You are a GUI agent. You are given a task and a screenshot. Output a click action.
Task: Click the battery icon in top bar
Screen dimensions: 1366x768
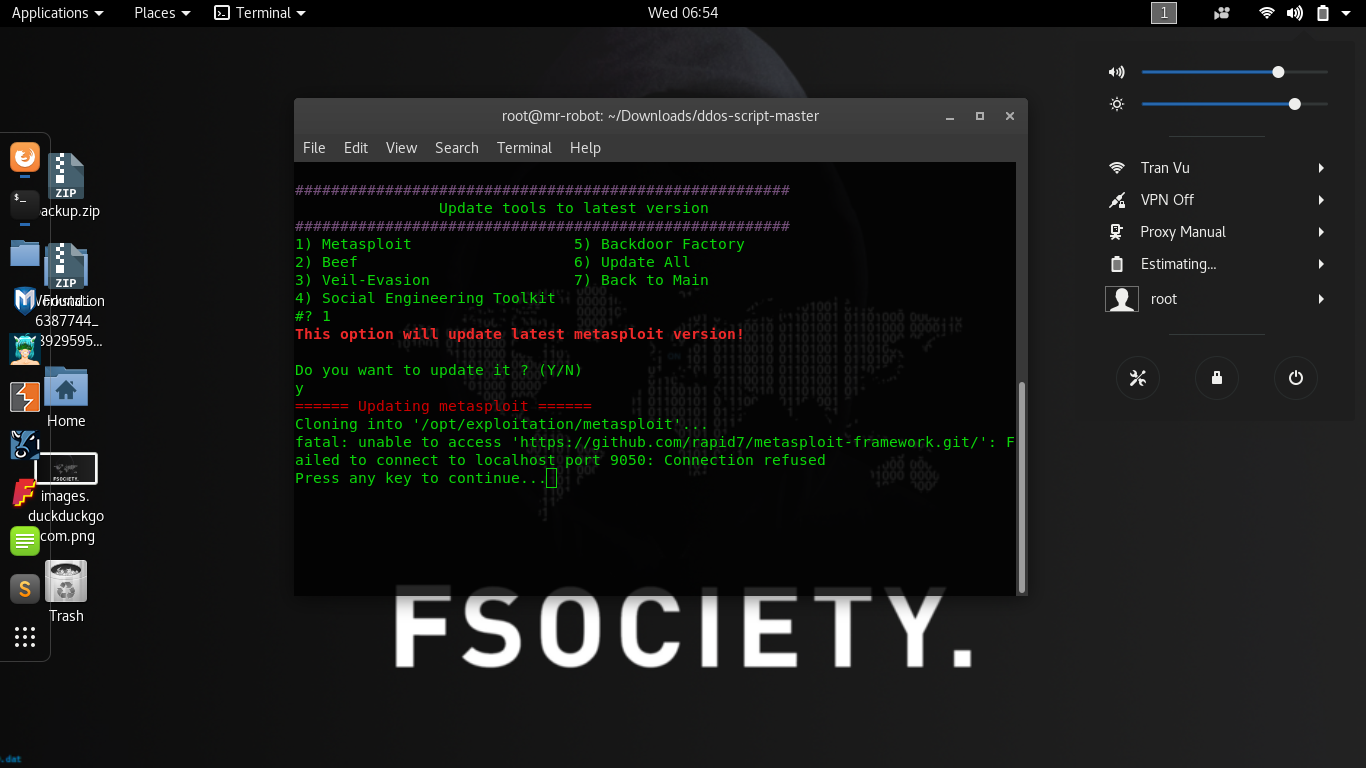click(x=1323, y=13)
